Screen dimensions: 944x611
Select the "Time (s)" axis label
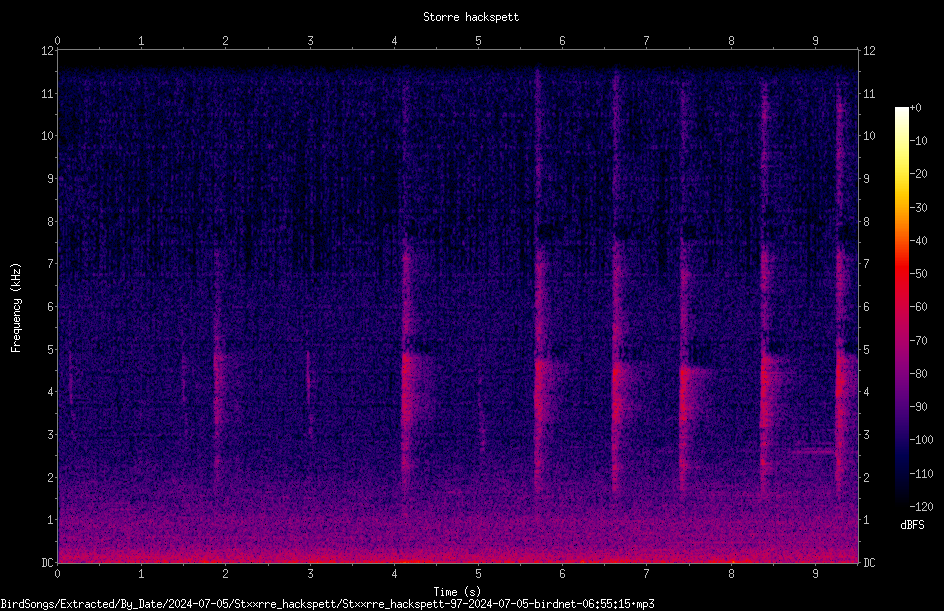(457, 592)
